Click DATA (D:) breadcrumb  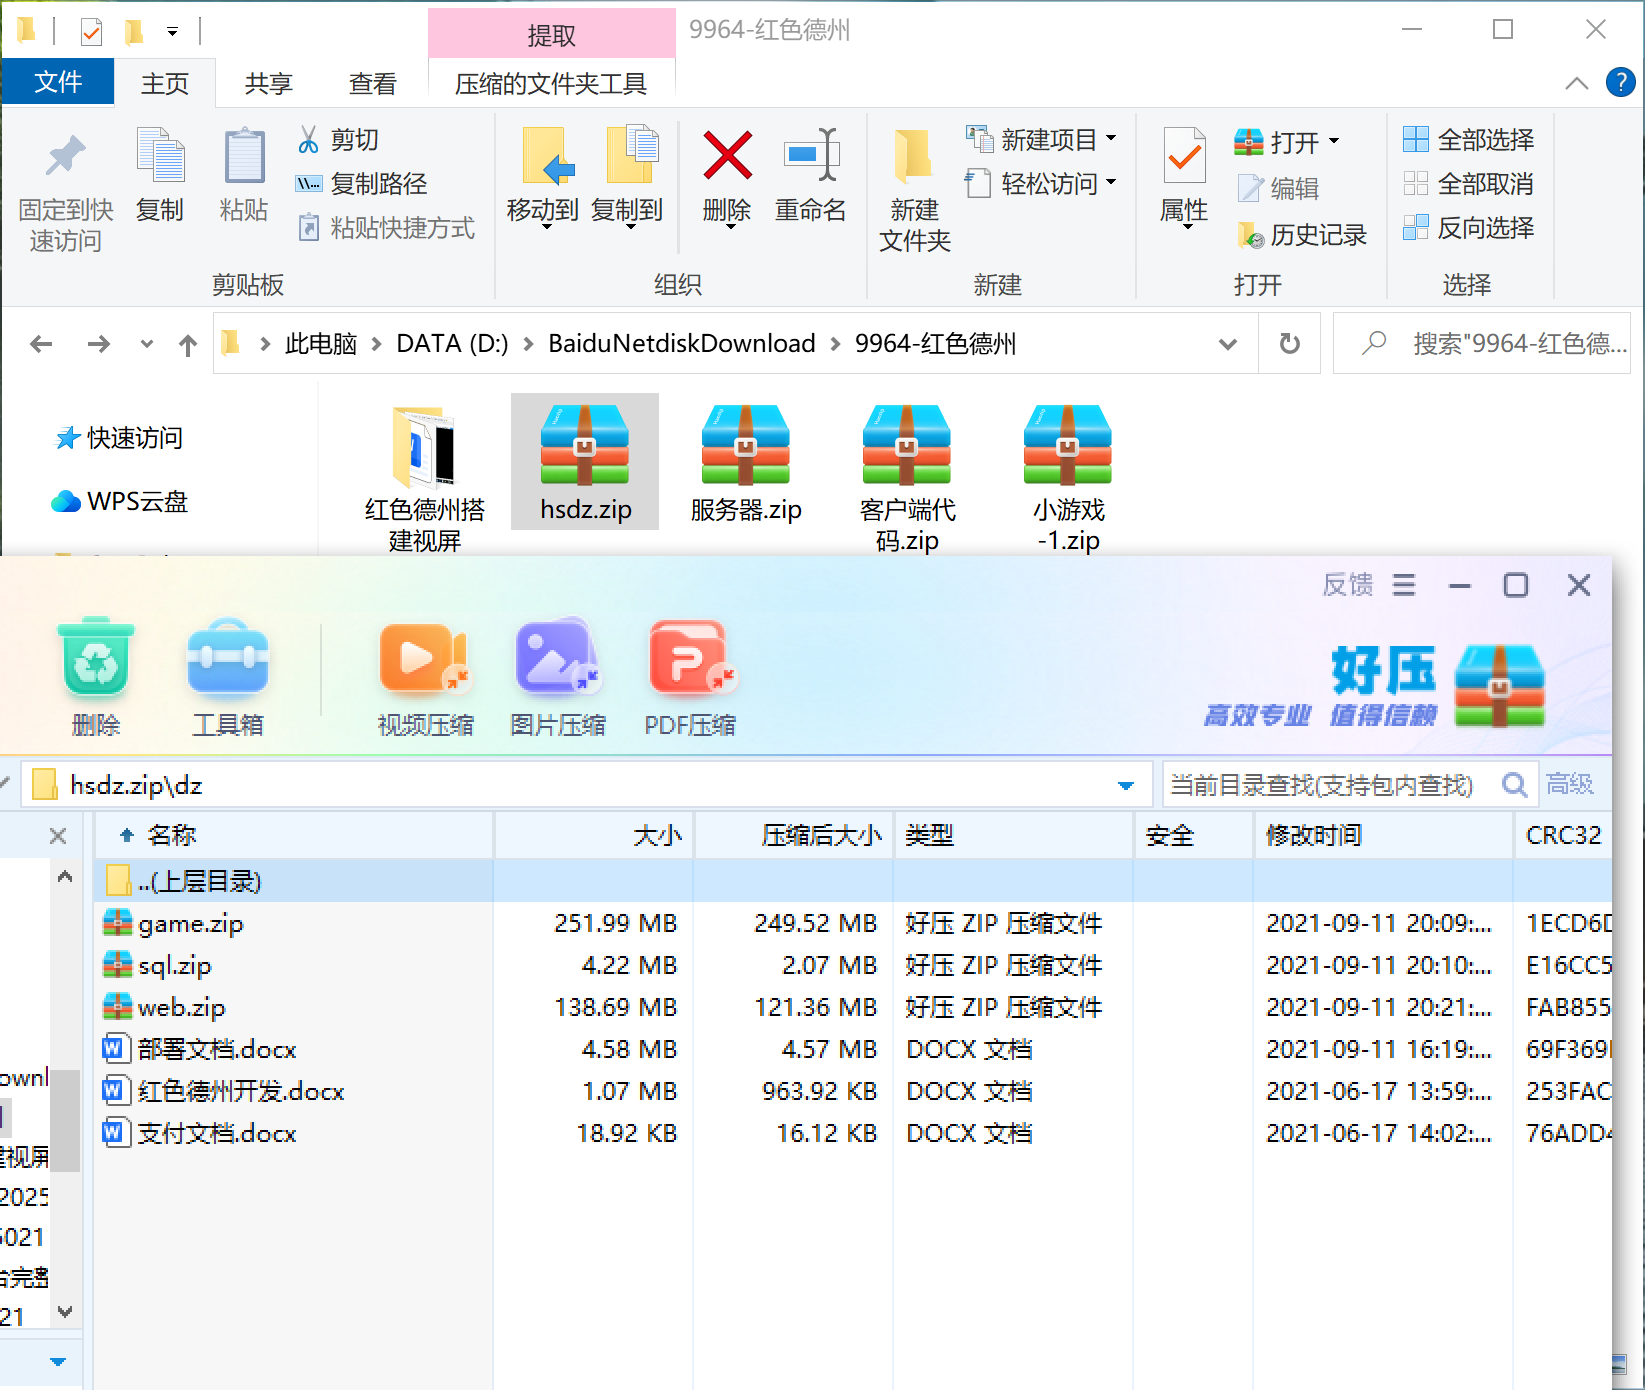pyautogui.click(x=452, y=344)
